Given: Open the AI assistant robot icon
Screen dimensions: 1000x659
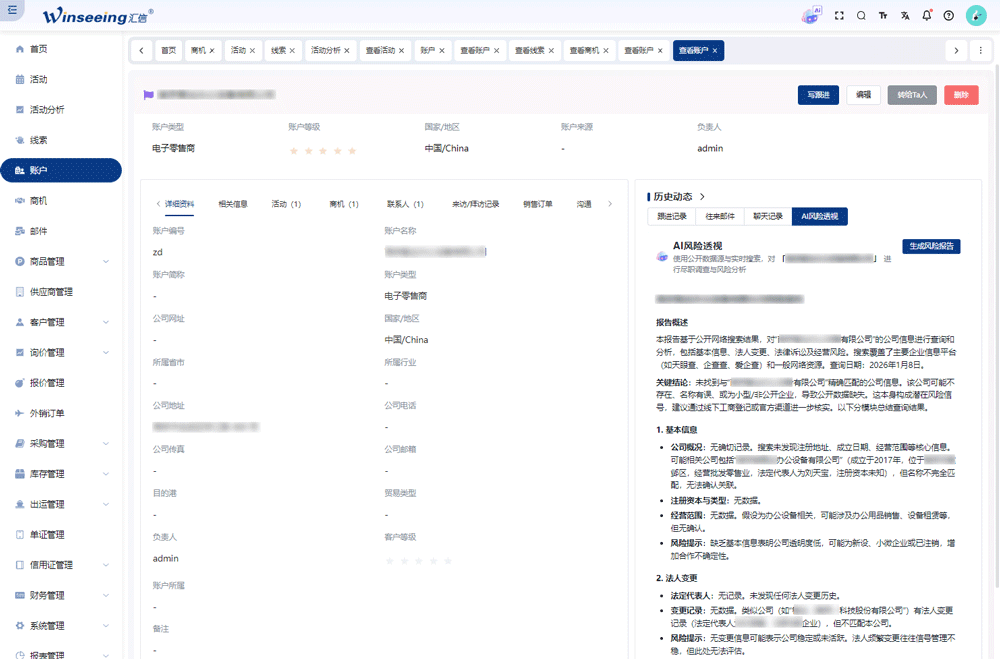Looking at the screenshot, I should 812,16.
